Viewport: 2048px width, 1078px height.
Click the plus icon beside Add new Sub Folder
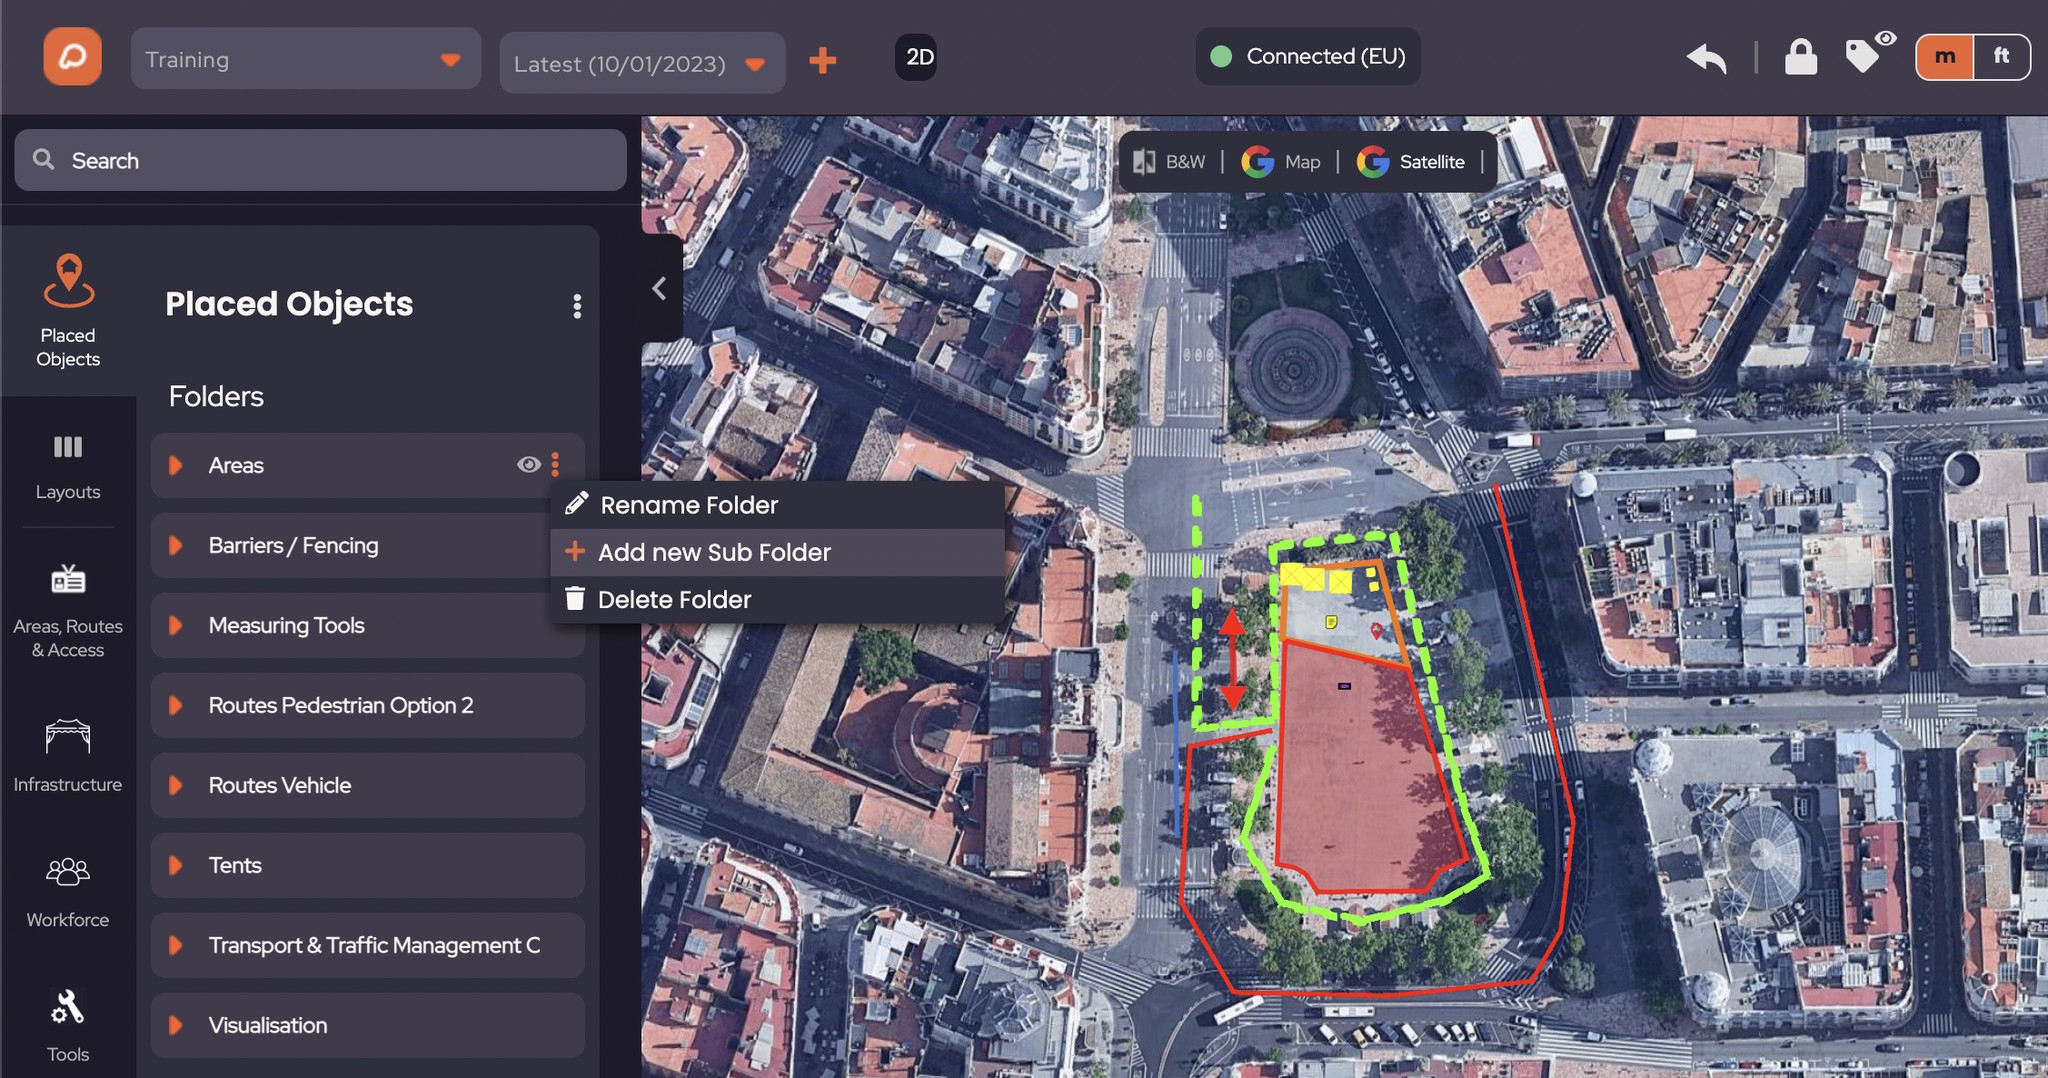click(x=575, y=551)
